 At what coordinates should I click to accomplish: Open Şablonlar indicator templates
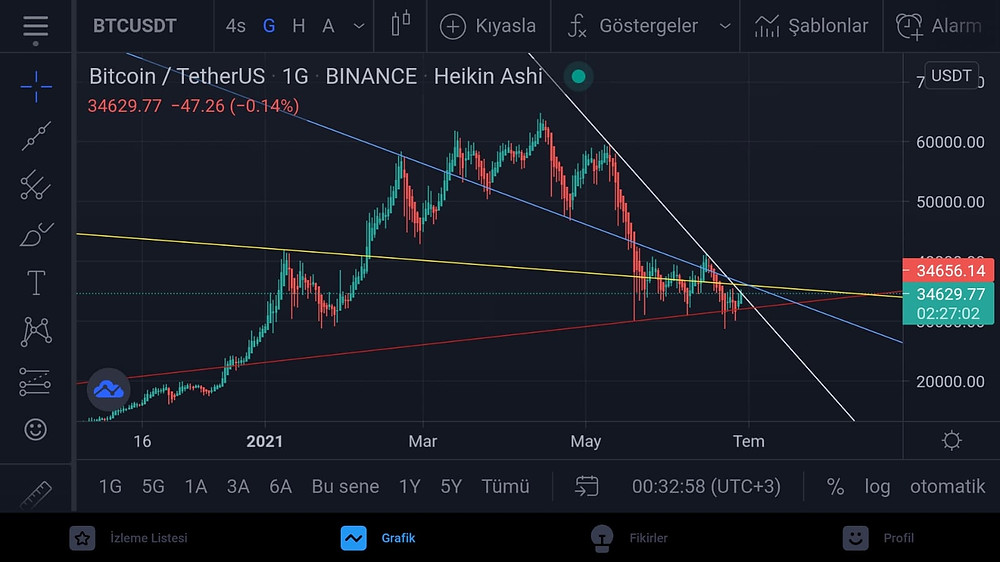click(811, 26)
